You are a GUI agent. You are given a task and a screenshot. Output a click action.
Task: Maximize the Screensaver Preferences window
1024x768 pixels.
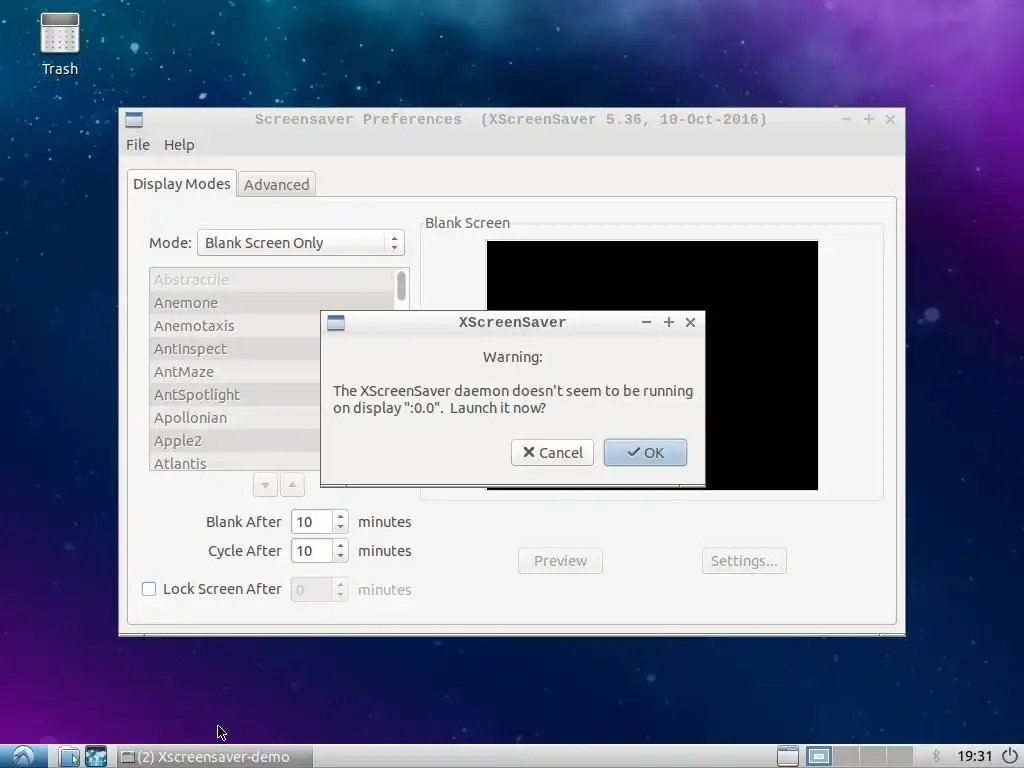(869, 120)
